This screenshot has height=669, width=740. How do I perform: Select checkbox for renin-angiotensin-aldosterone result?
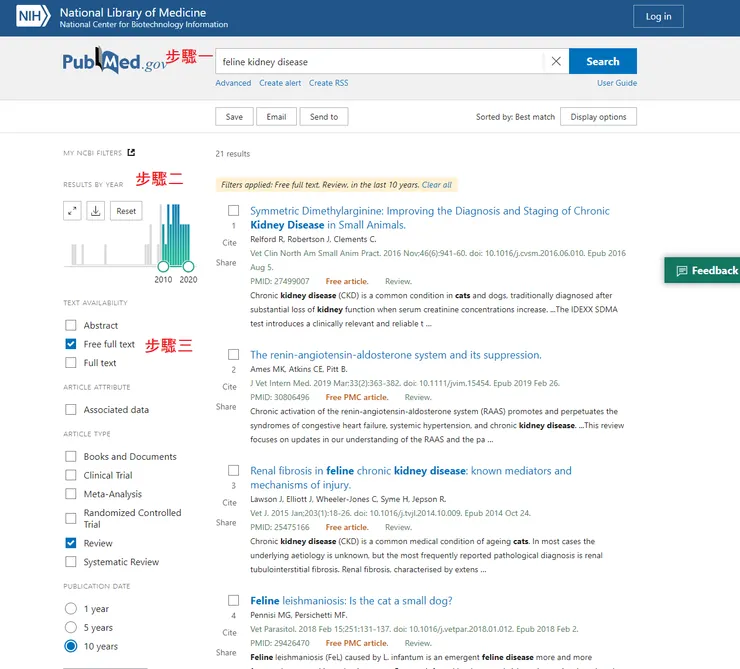pos(234,354)
